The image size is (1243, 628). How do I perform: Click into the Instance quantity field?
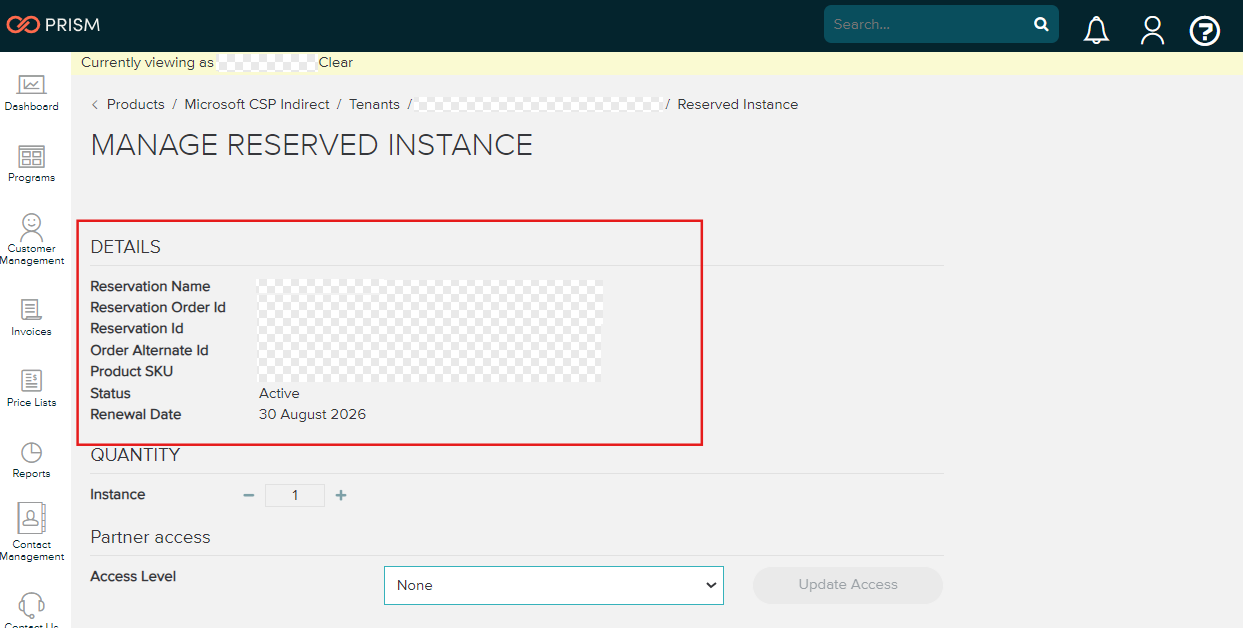295,495
